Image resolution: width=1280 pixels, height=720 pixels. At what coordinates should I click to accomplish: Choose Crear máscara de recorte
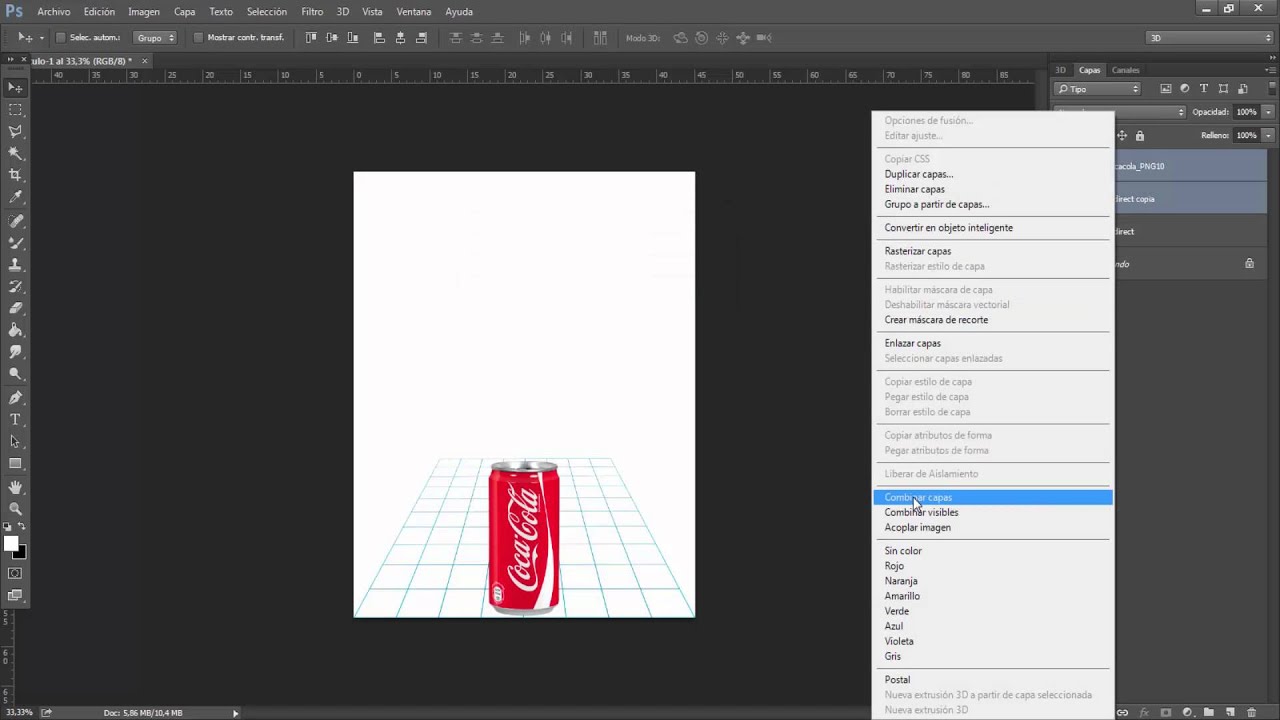992,320
